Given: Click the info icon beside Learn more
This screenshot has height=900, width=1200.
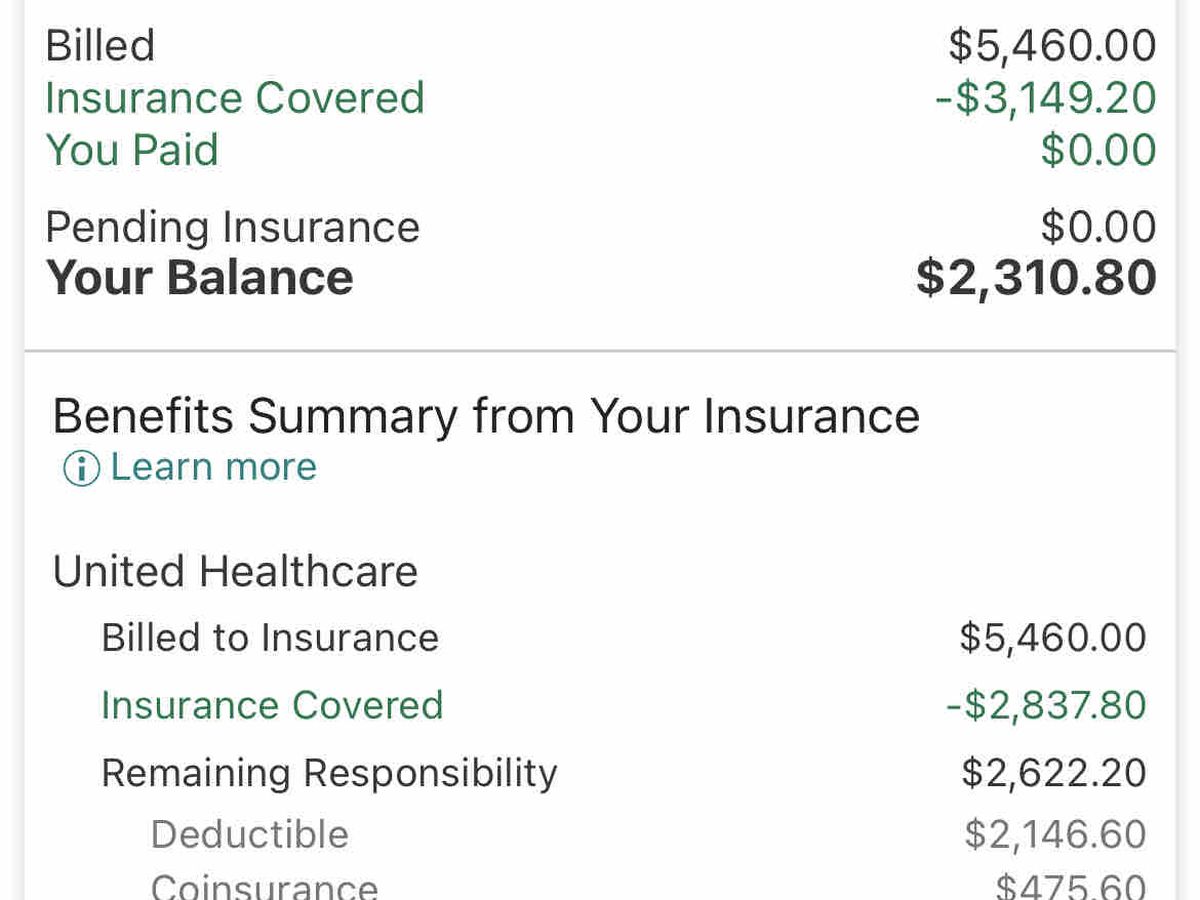Looking at the screenshot, I should (x=81, y=468).
